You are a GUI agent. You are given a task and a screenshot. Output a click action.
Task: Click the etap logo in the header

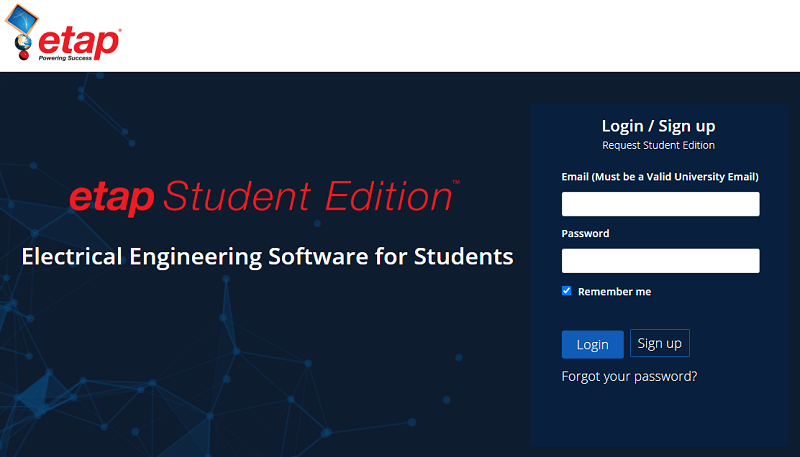[67, 36]
